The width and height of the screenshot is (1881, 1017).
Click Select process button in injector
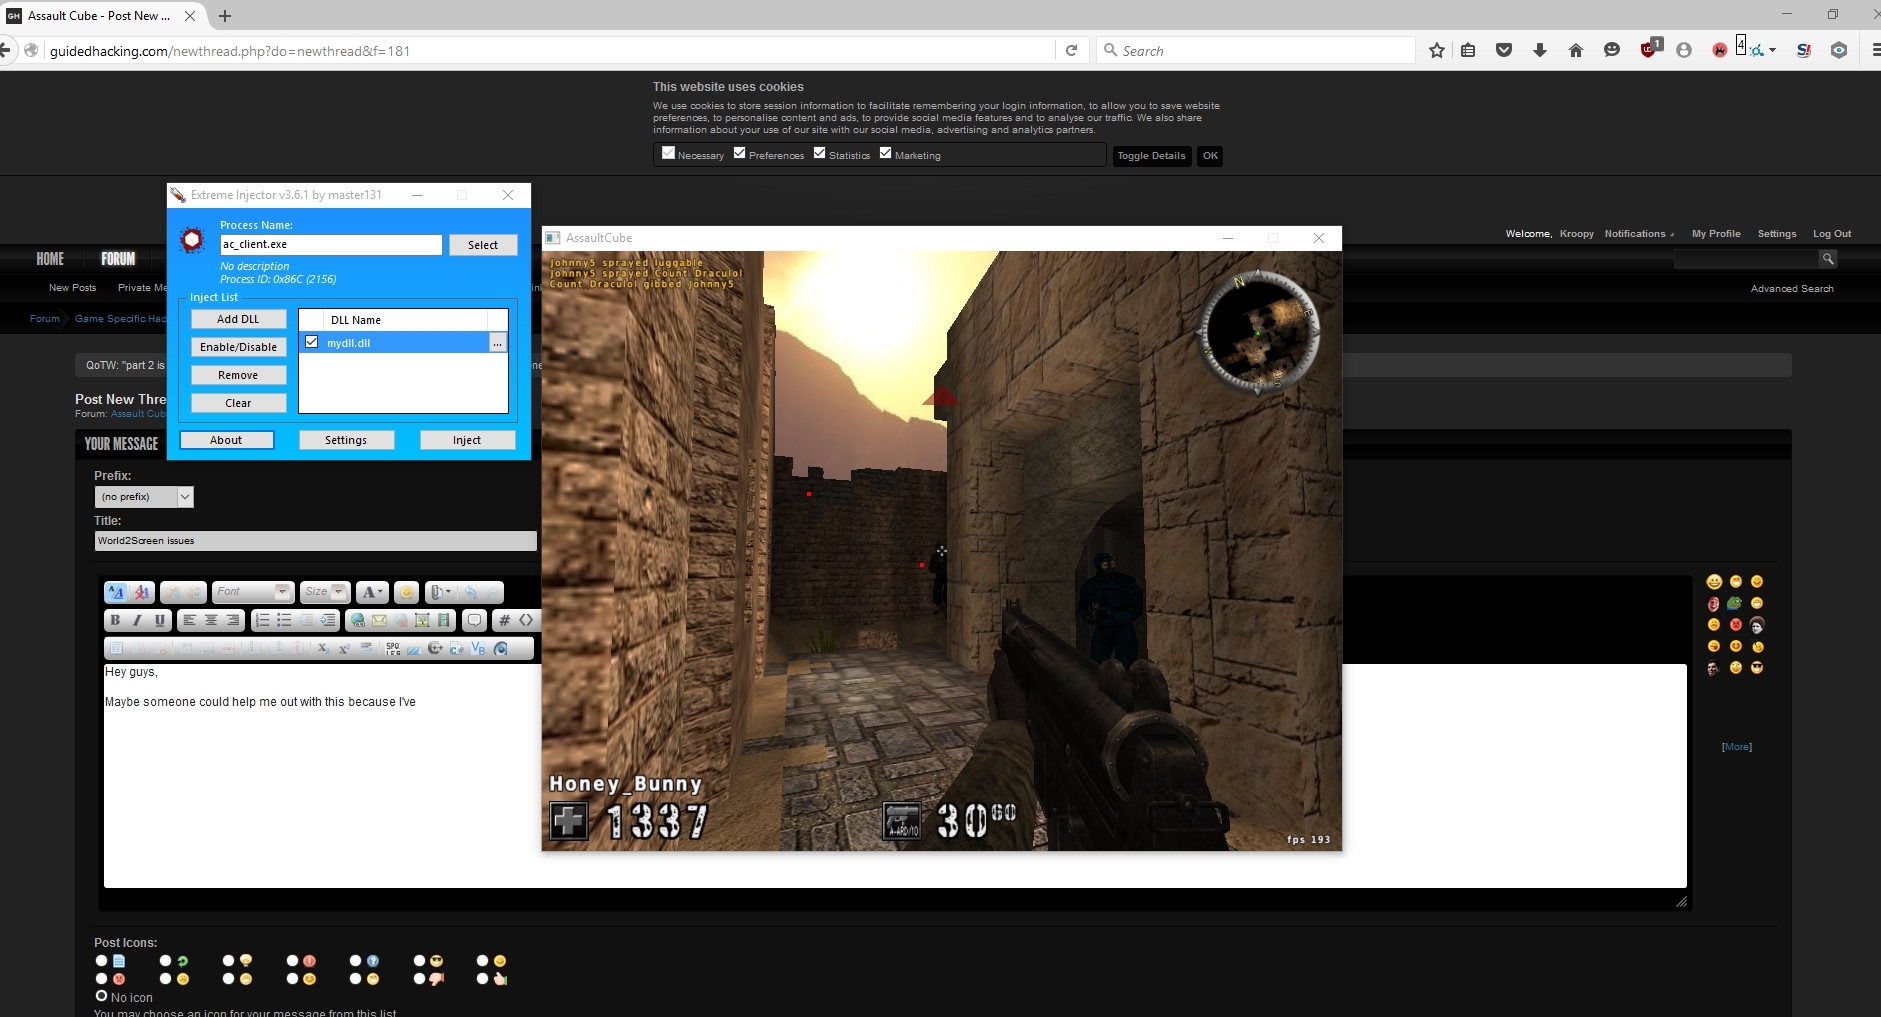(x=483, y=245)
